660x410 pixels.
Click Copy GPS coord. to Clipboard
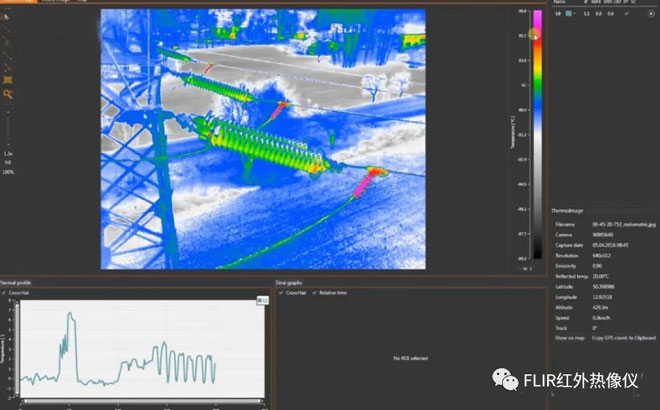click(x=626, y=338)
